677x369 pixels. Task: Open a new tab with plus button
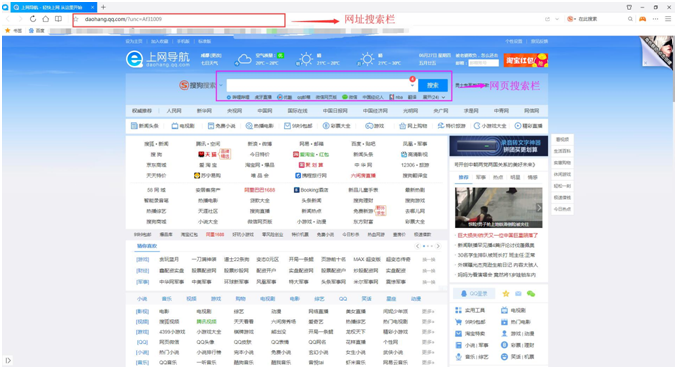(103, 7)
